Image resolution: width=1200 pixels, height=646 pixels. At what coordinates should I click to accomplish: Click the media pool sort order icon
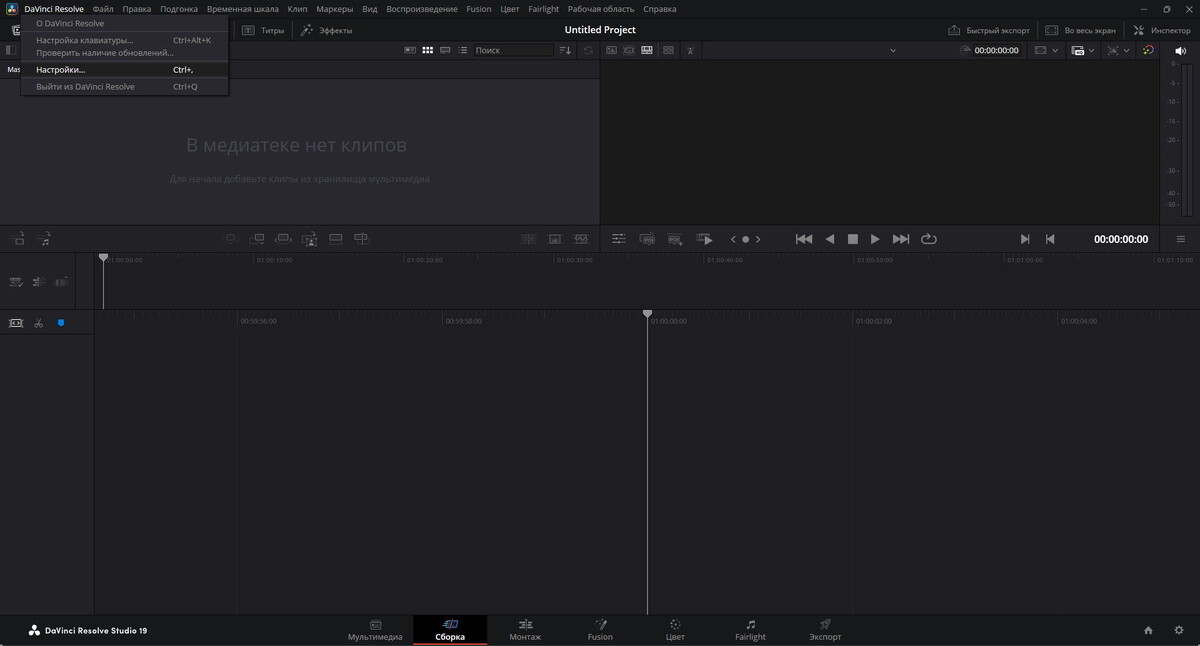(x=566, y=50)
